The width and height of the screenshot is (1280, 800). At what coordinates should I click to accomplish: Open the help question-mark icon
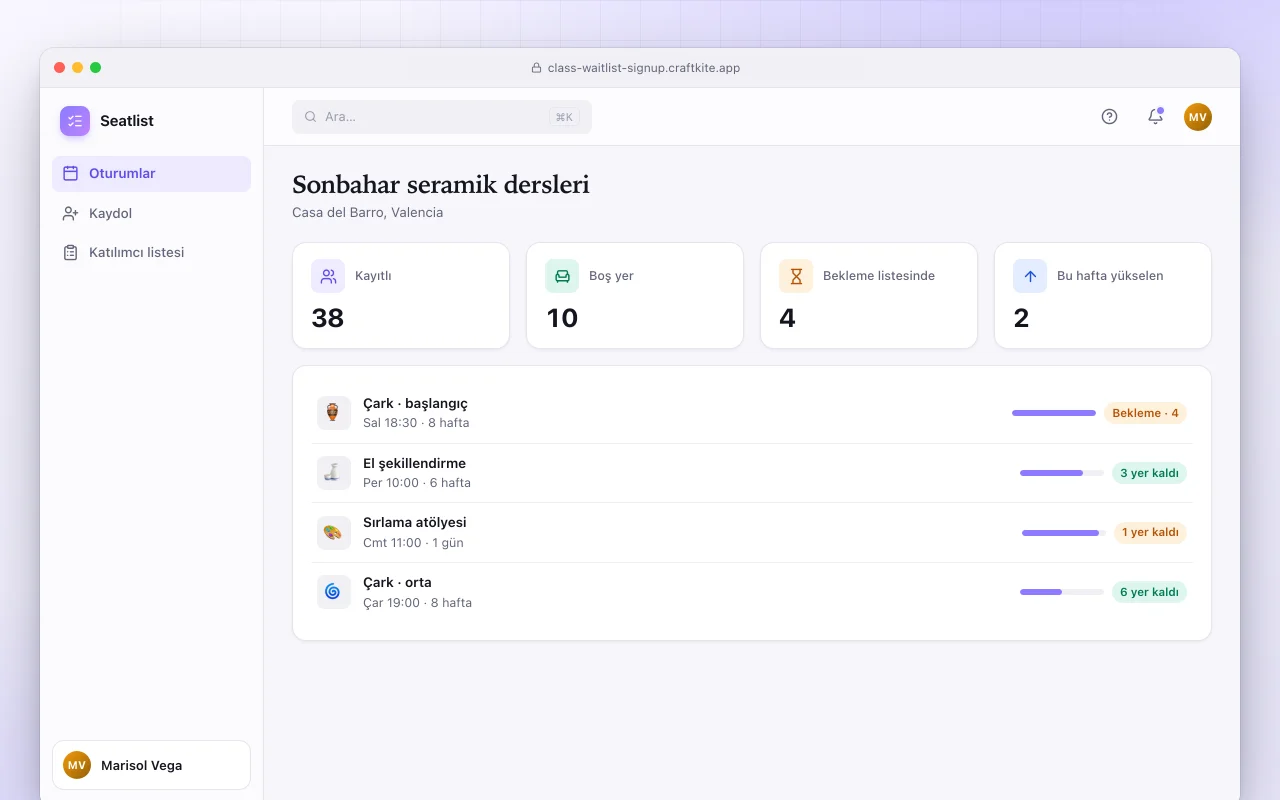[x=1109, y=117]
